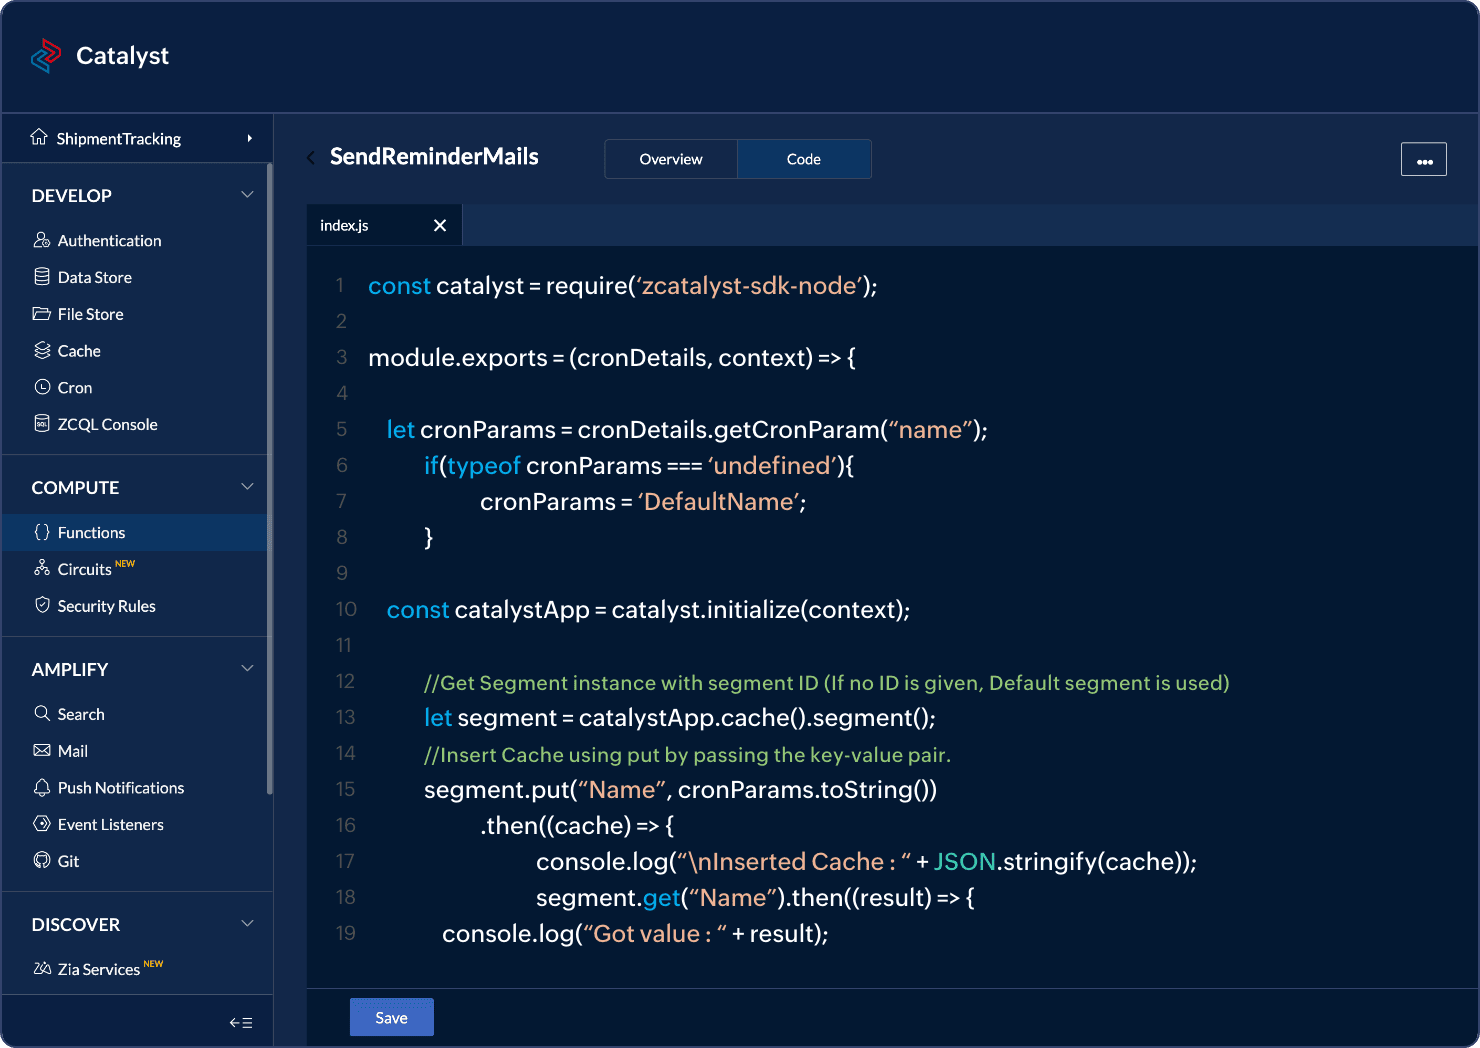This screenshot has width=1480, height=1048.
Task: Click the Catalyst brand name
Action: click(122, 56)
